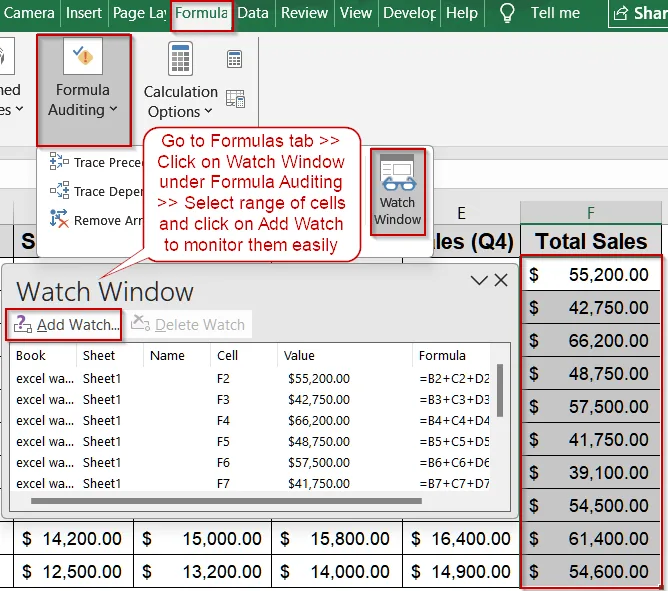668x591 pixels.
Task: Click the Watch Window vertical scrollbar
Action: [500, 390]
